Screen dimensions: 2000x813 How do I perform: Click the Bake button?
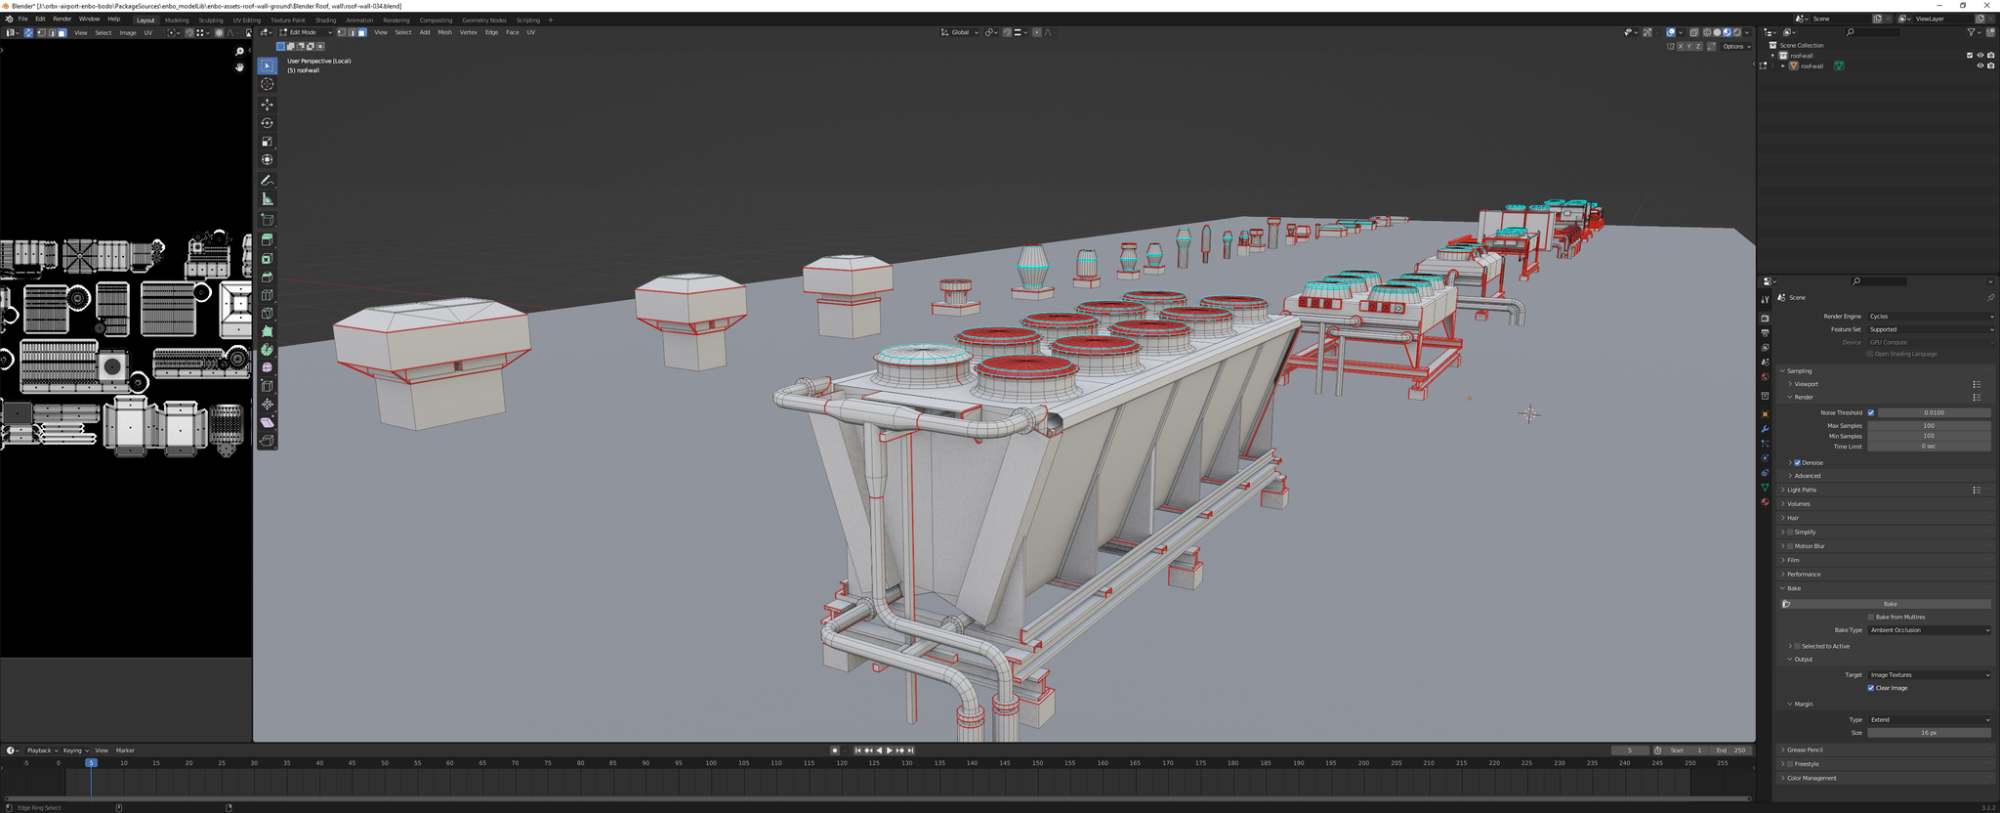coord(1890,604)
